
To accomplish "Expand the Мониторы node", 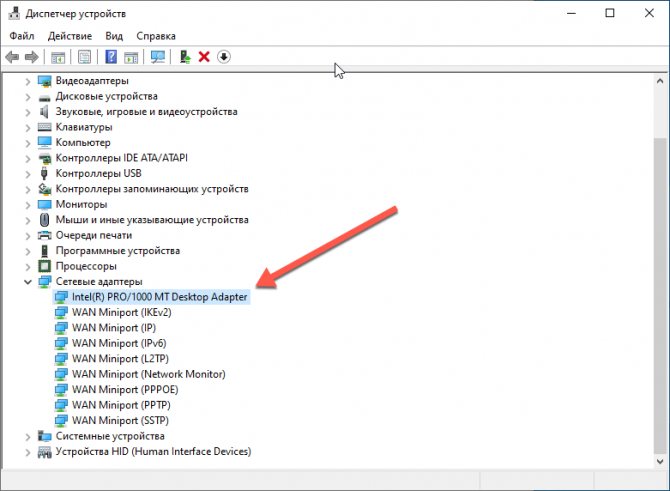I will pyautogui.click(x=28, y=205).
